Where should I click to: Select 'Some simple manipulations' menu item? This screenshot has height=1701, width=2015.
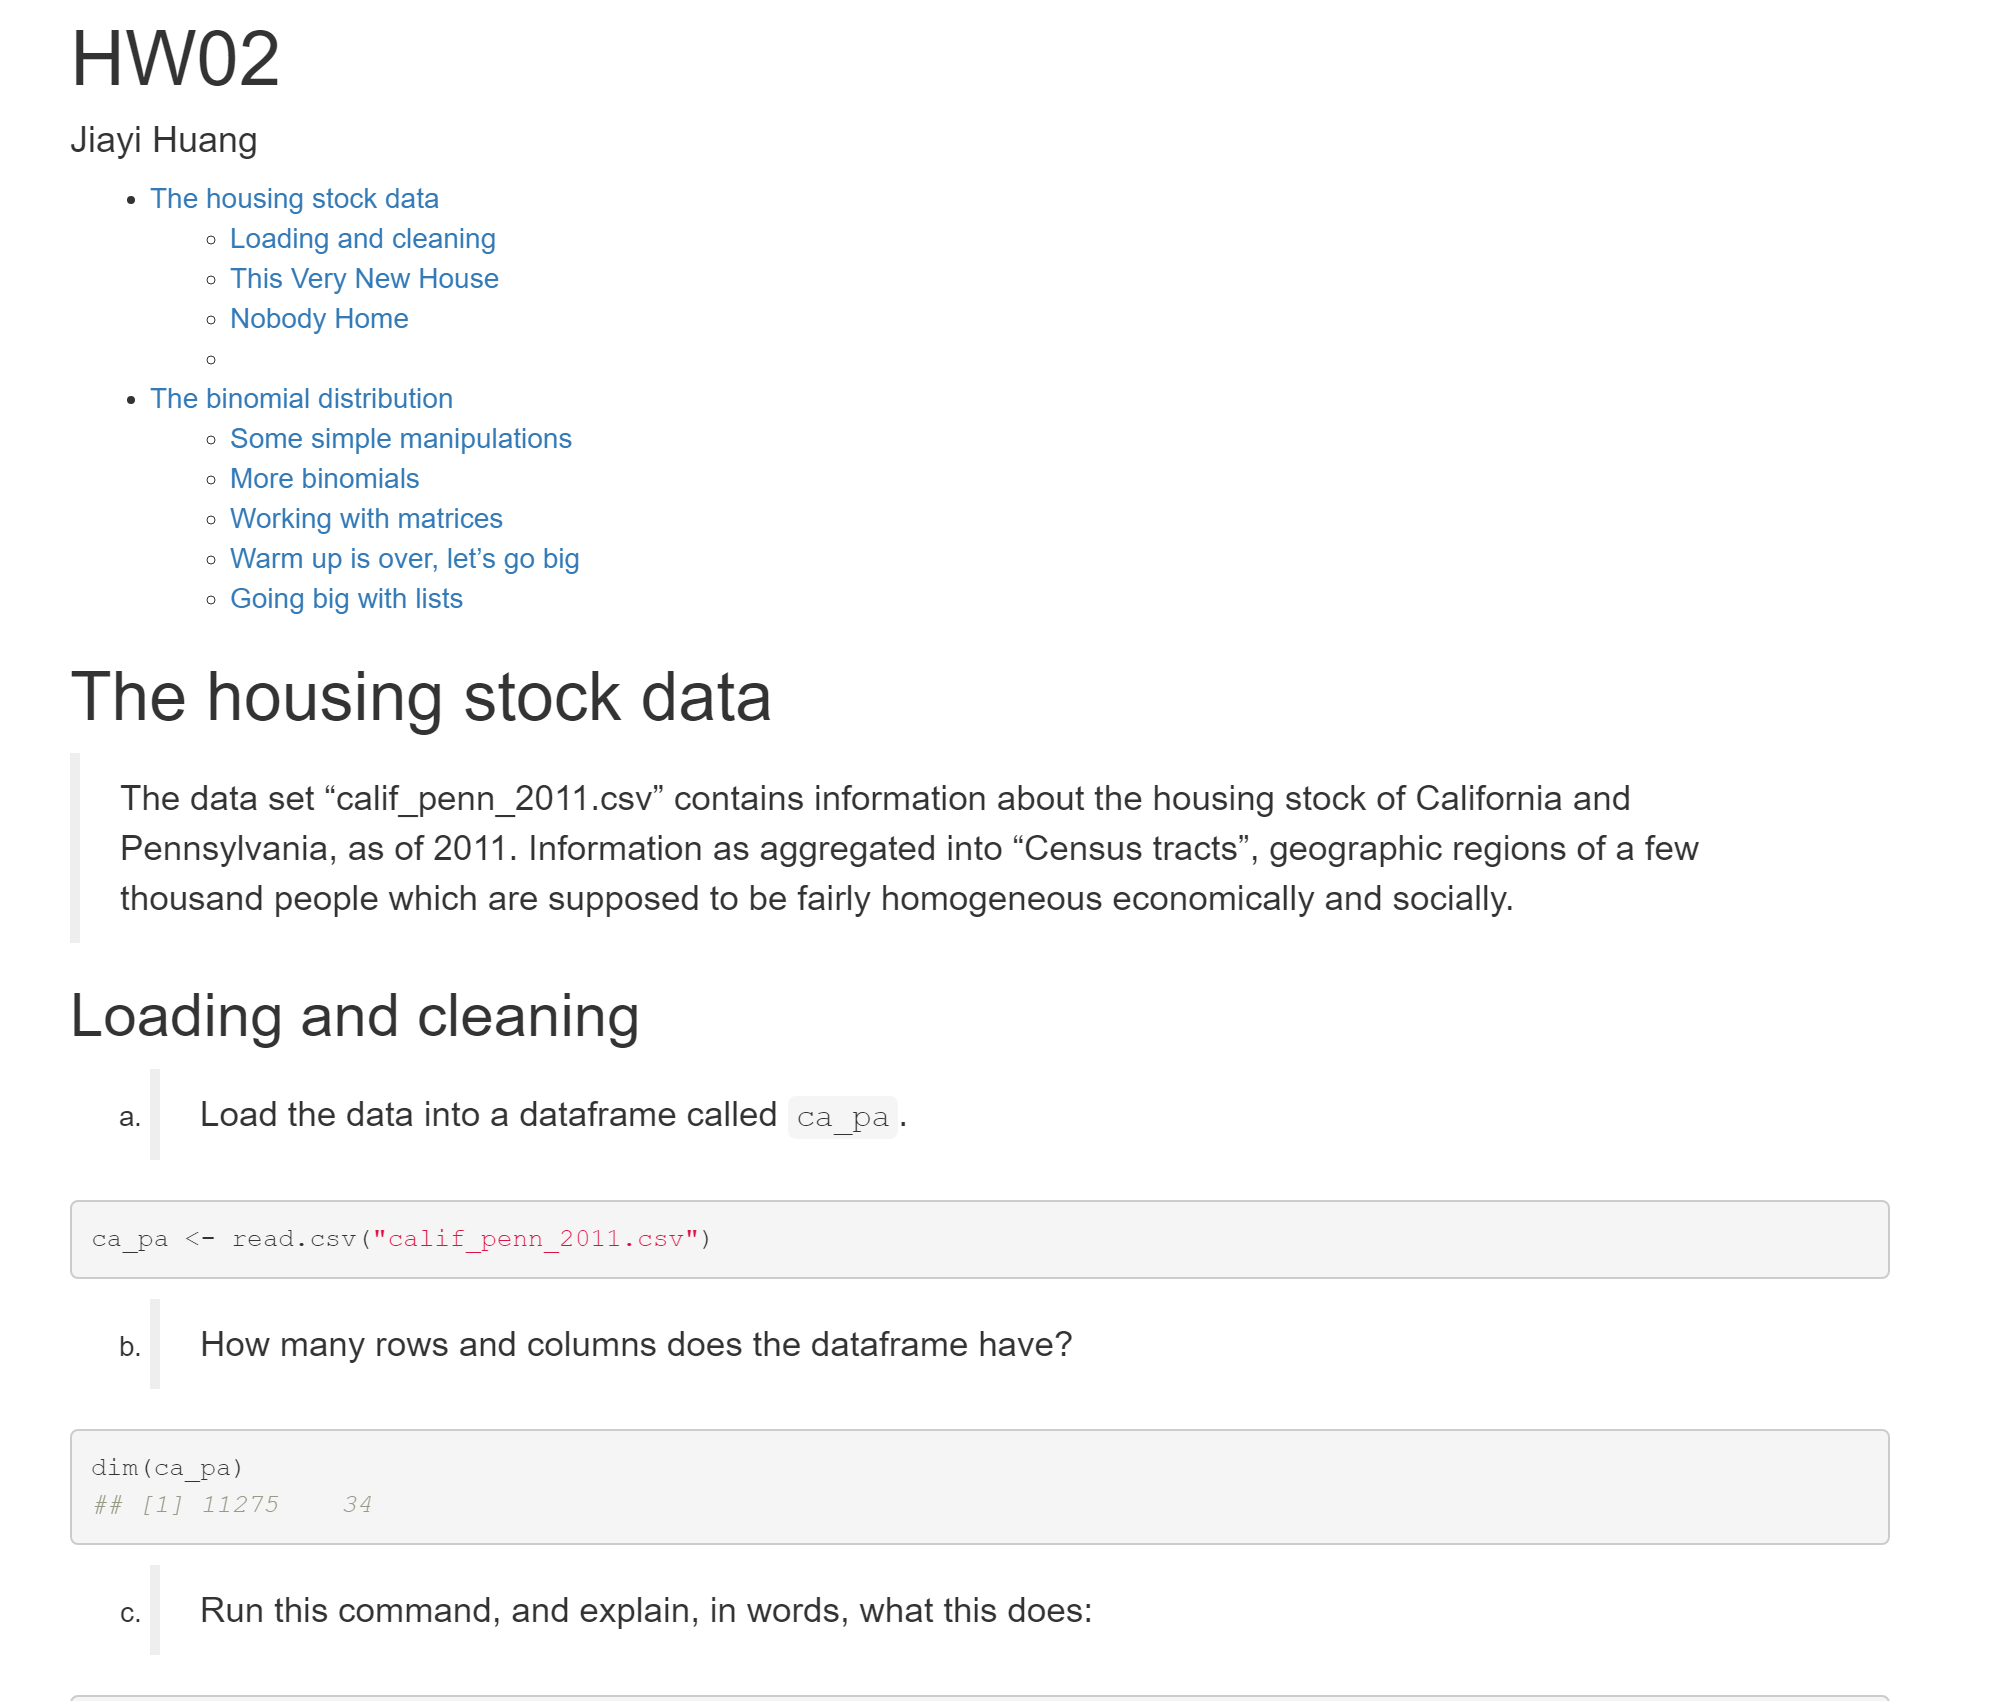coord(398,440)
